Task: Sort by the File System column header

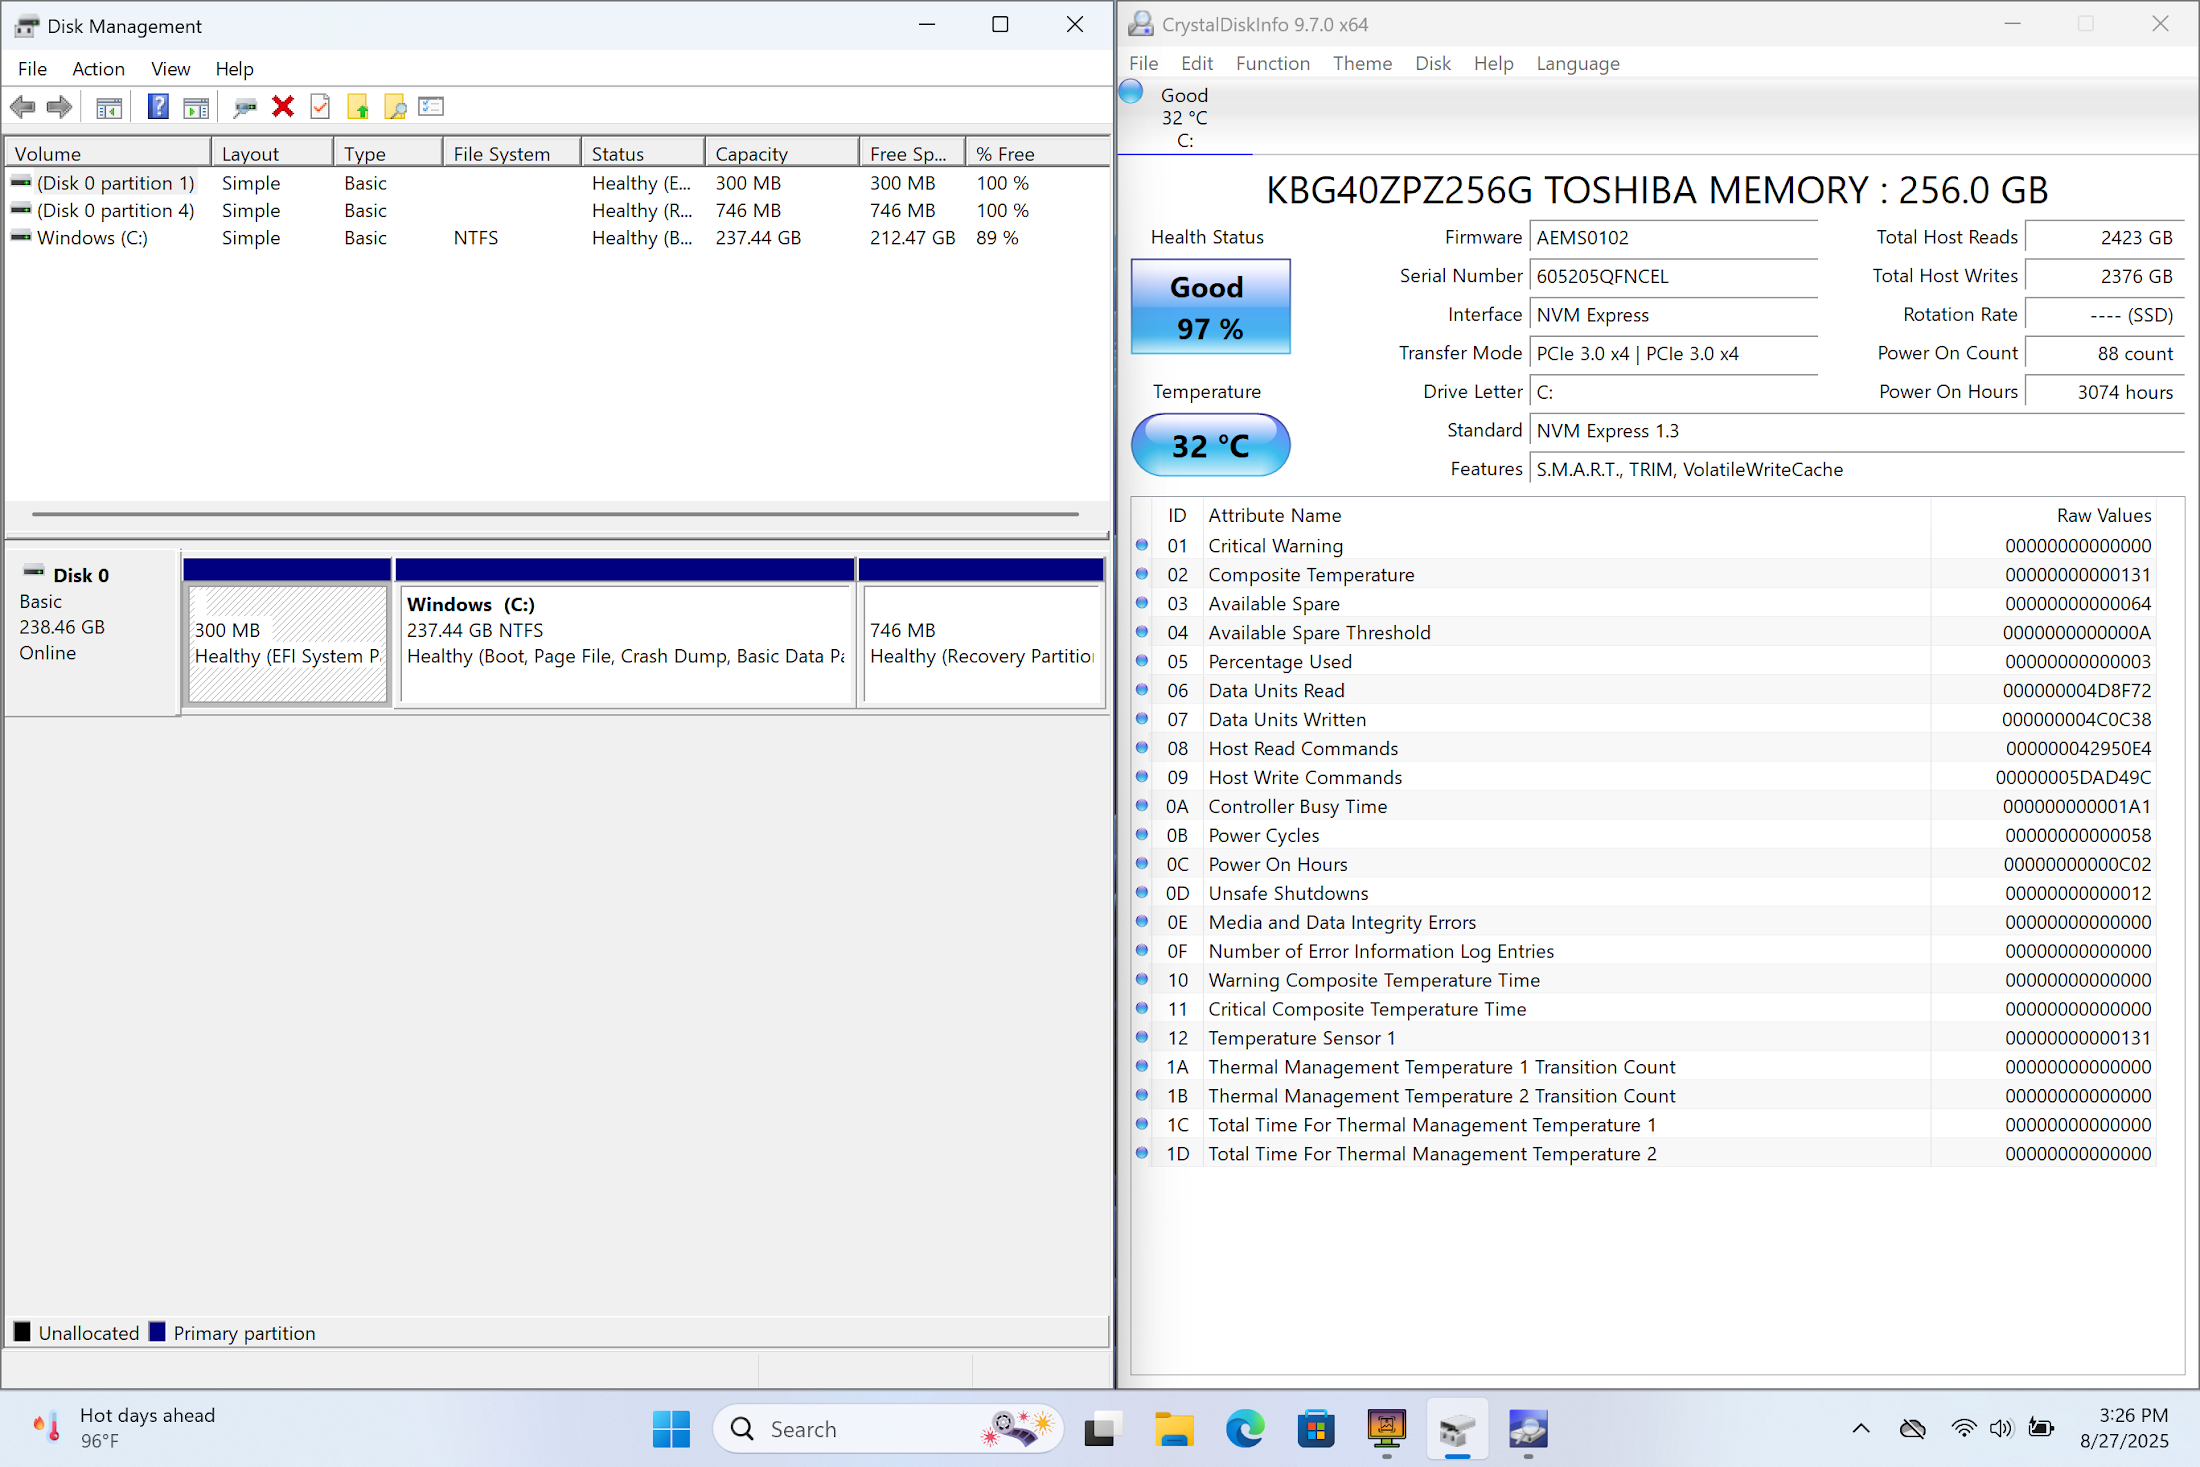Action: pos(512,153)
